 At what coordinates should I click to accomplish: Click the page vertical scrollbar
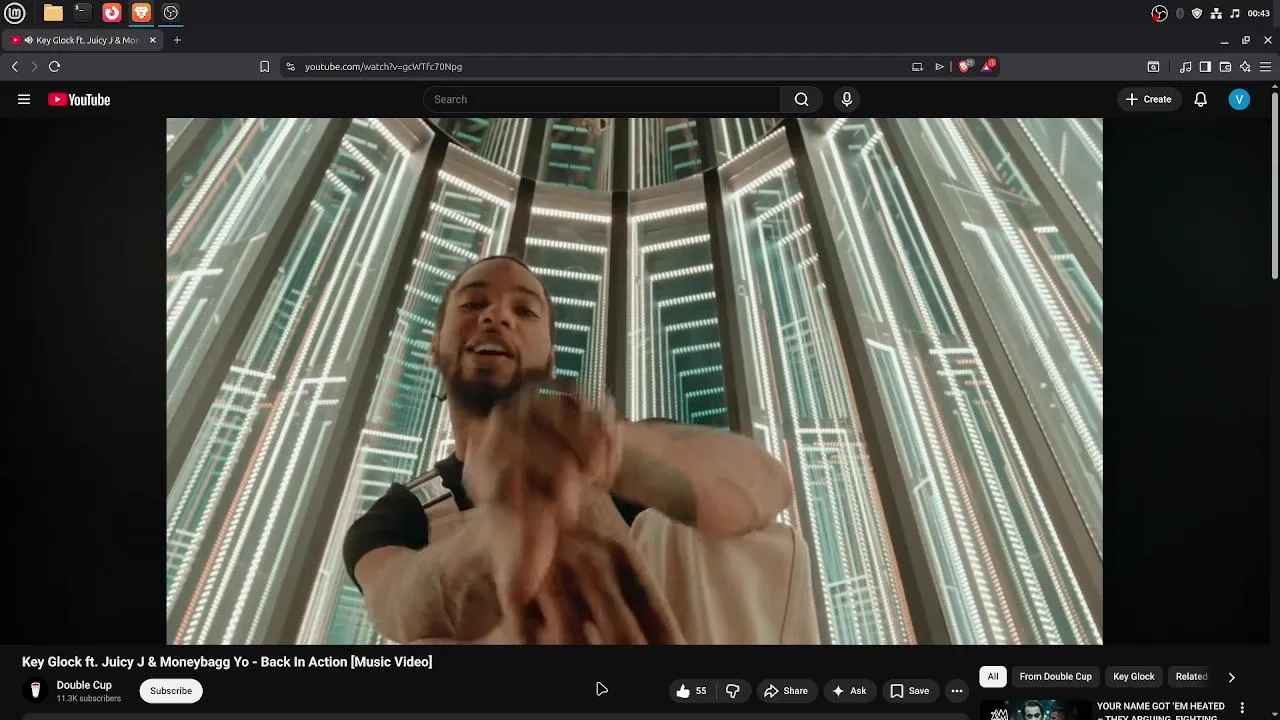click(1274, 185)
